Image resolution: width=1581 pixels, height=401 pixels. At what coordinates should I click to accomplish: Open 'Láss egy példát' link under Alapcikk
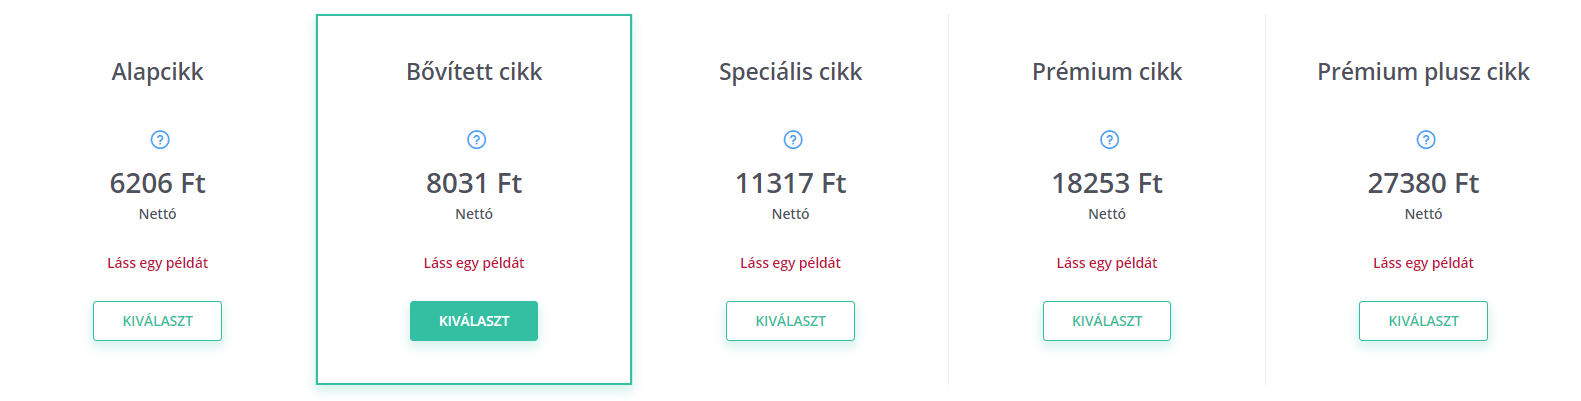point(157,263)
